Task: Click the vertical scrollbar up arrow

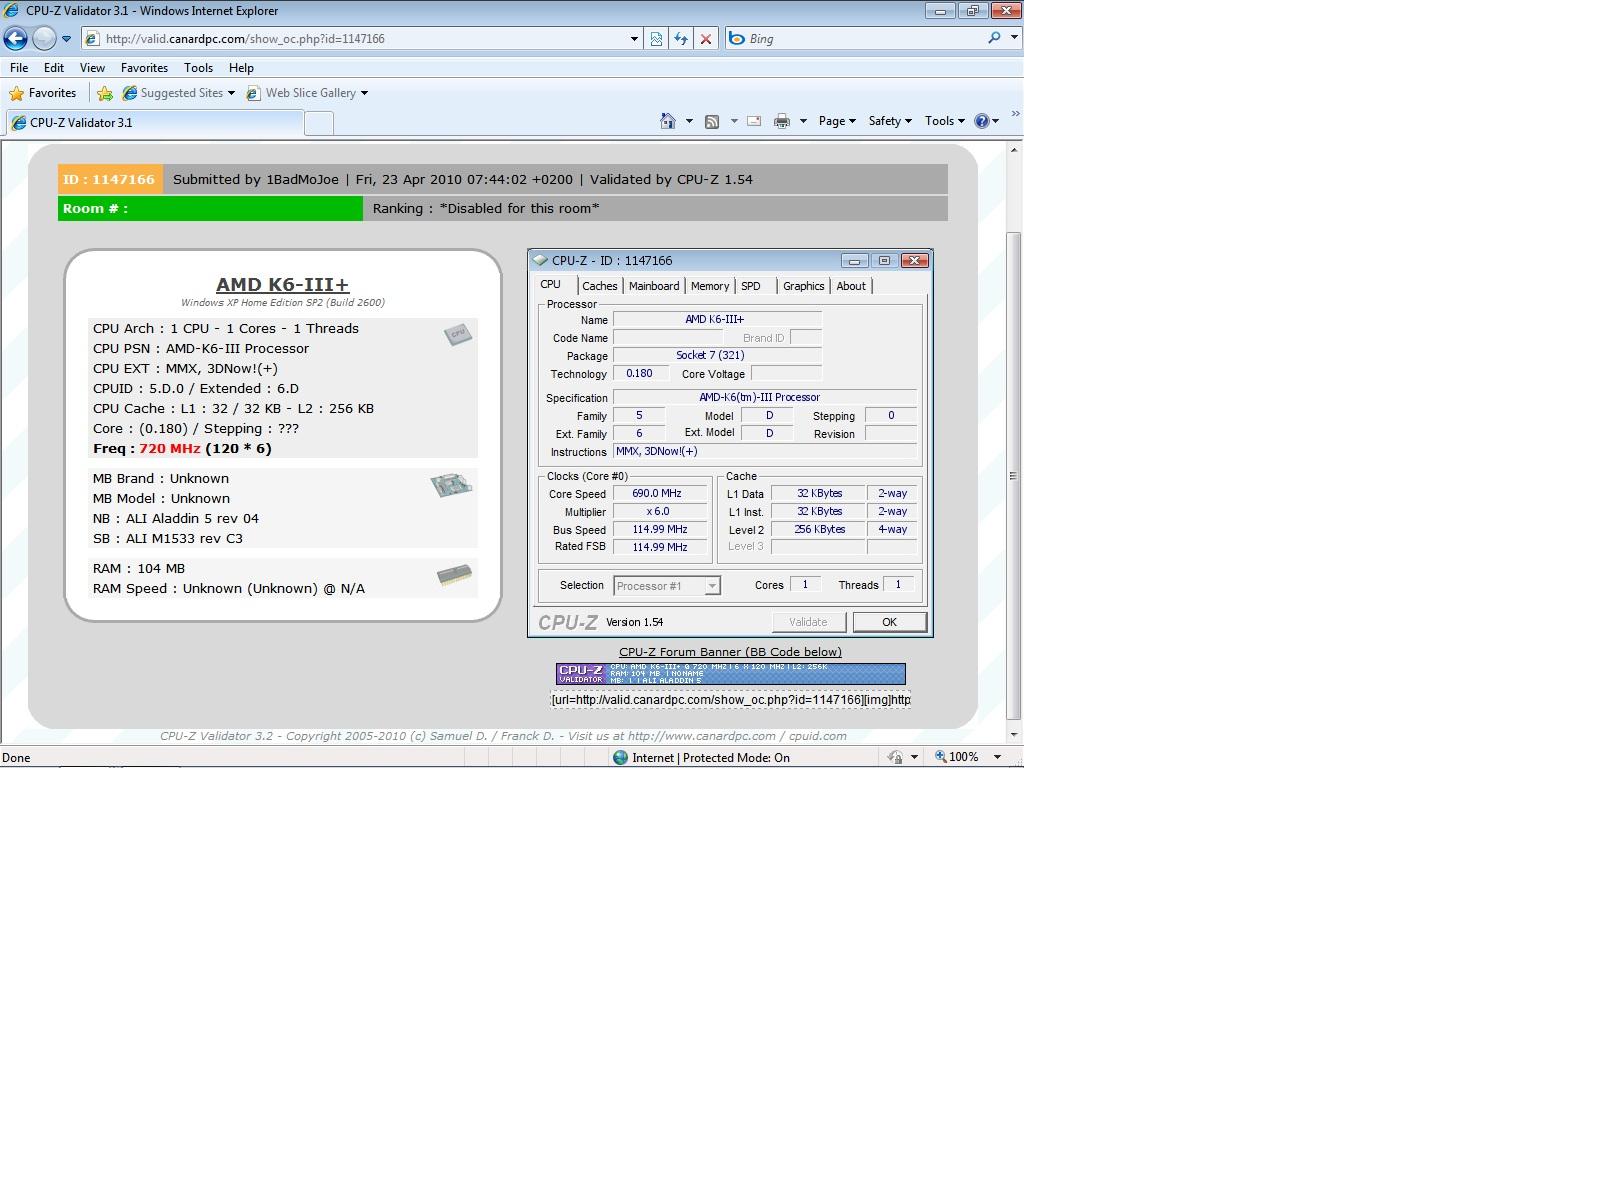Action: [1014, 150]
